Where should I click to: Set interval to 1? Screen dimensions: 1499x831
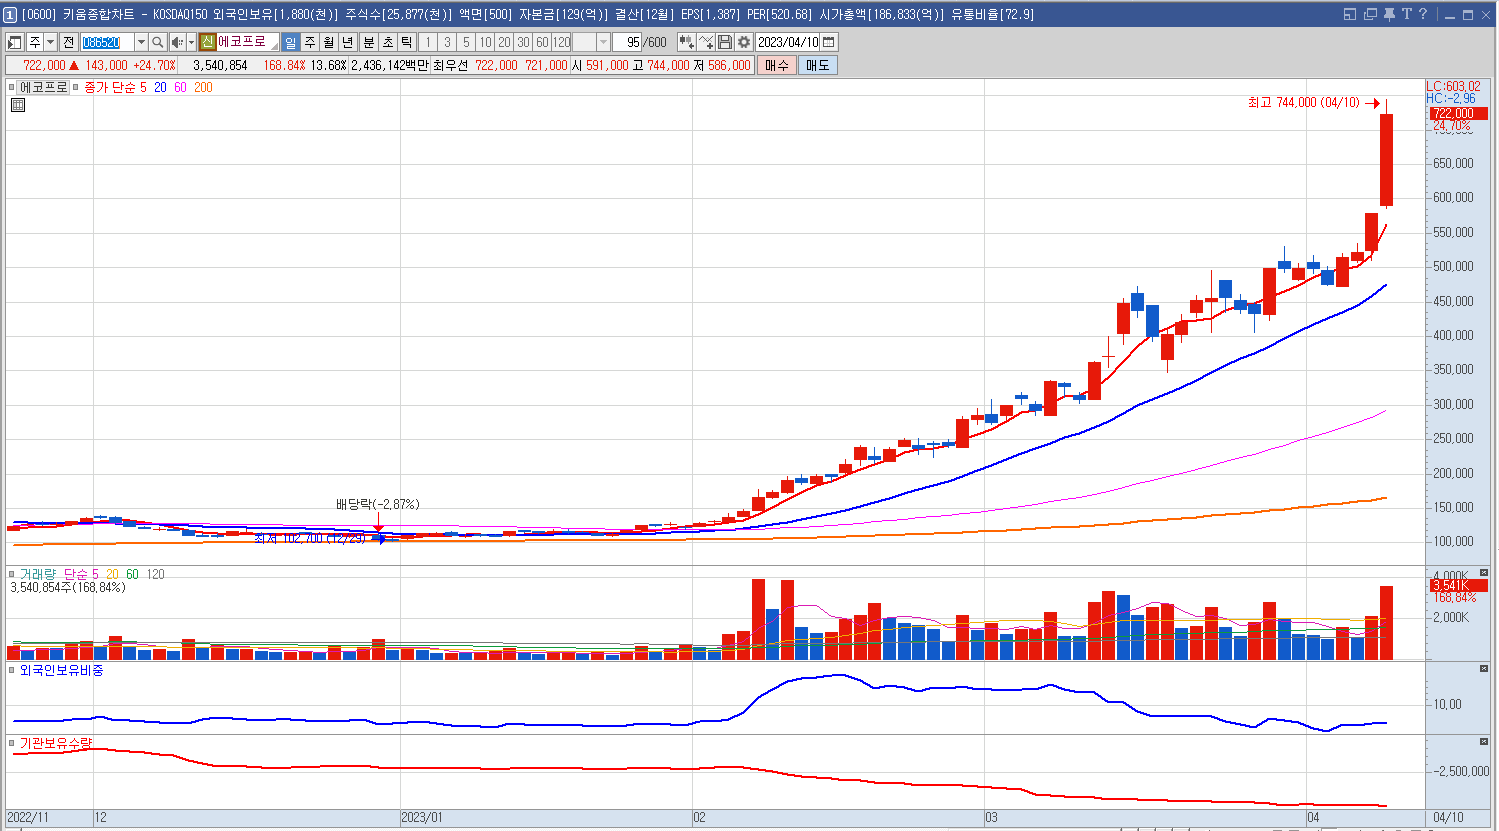click(x=428, y=42)
